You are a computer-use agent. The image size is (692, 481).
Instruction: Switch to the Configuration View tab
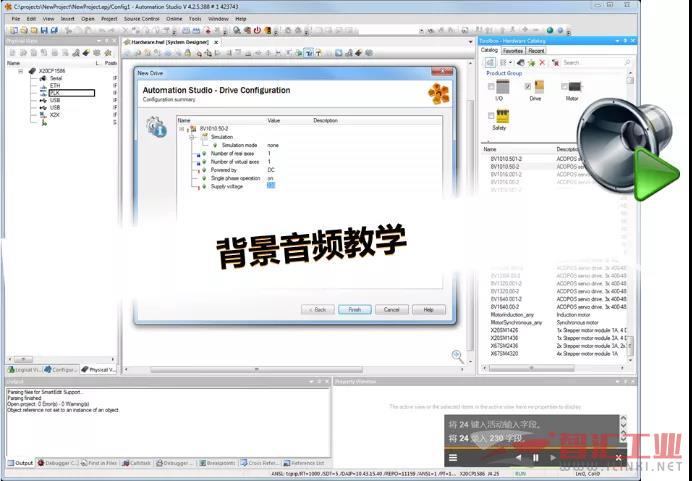tap(61, 369)
